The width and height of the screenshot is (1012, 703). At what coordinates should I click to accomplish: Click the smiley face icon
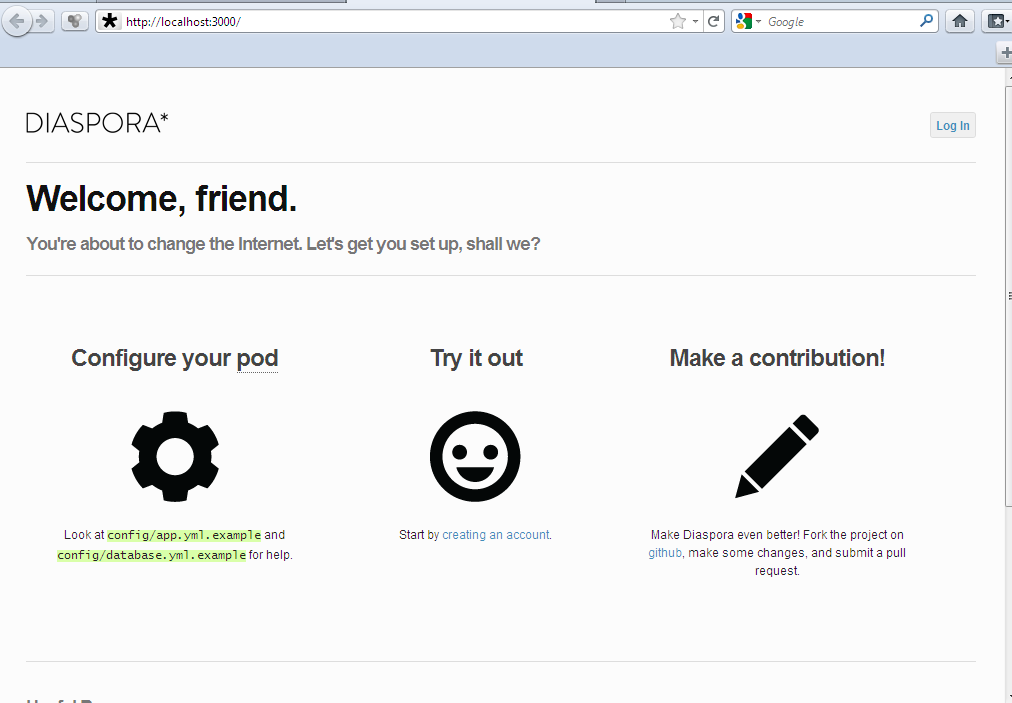tap(475, 456)
